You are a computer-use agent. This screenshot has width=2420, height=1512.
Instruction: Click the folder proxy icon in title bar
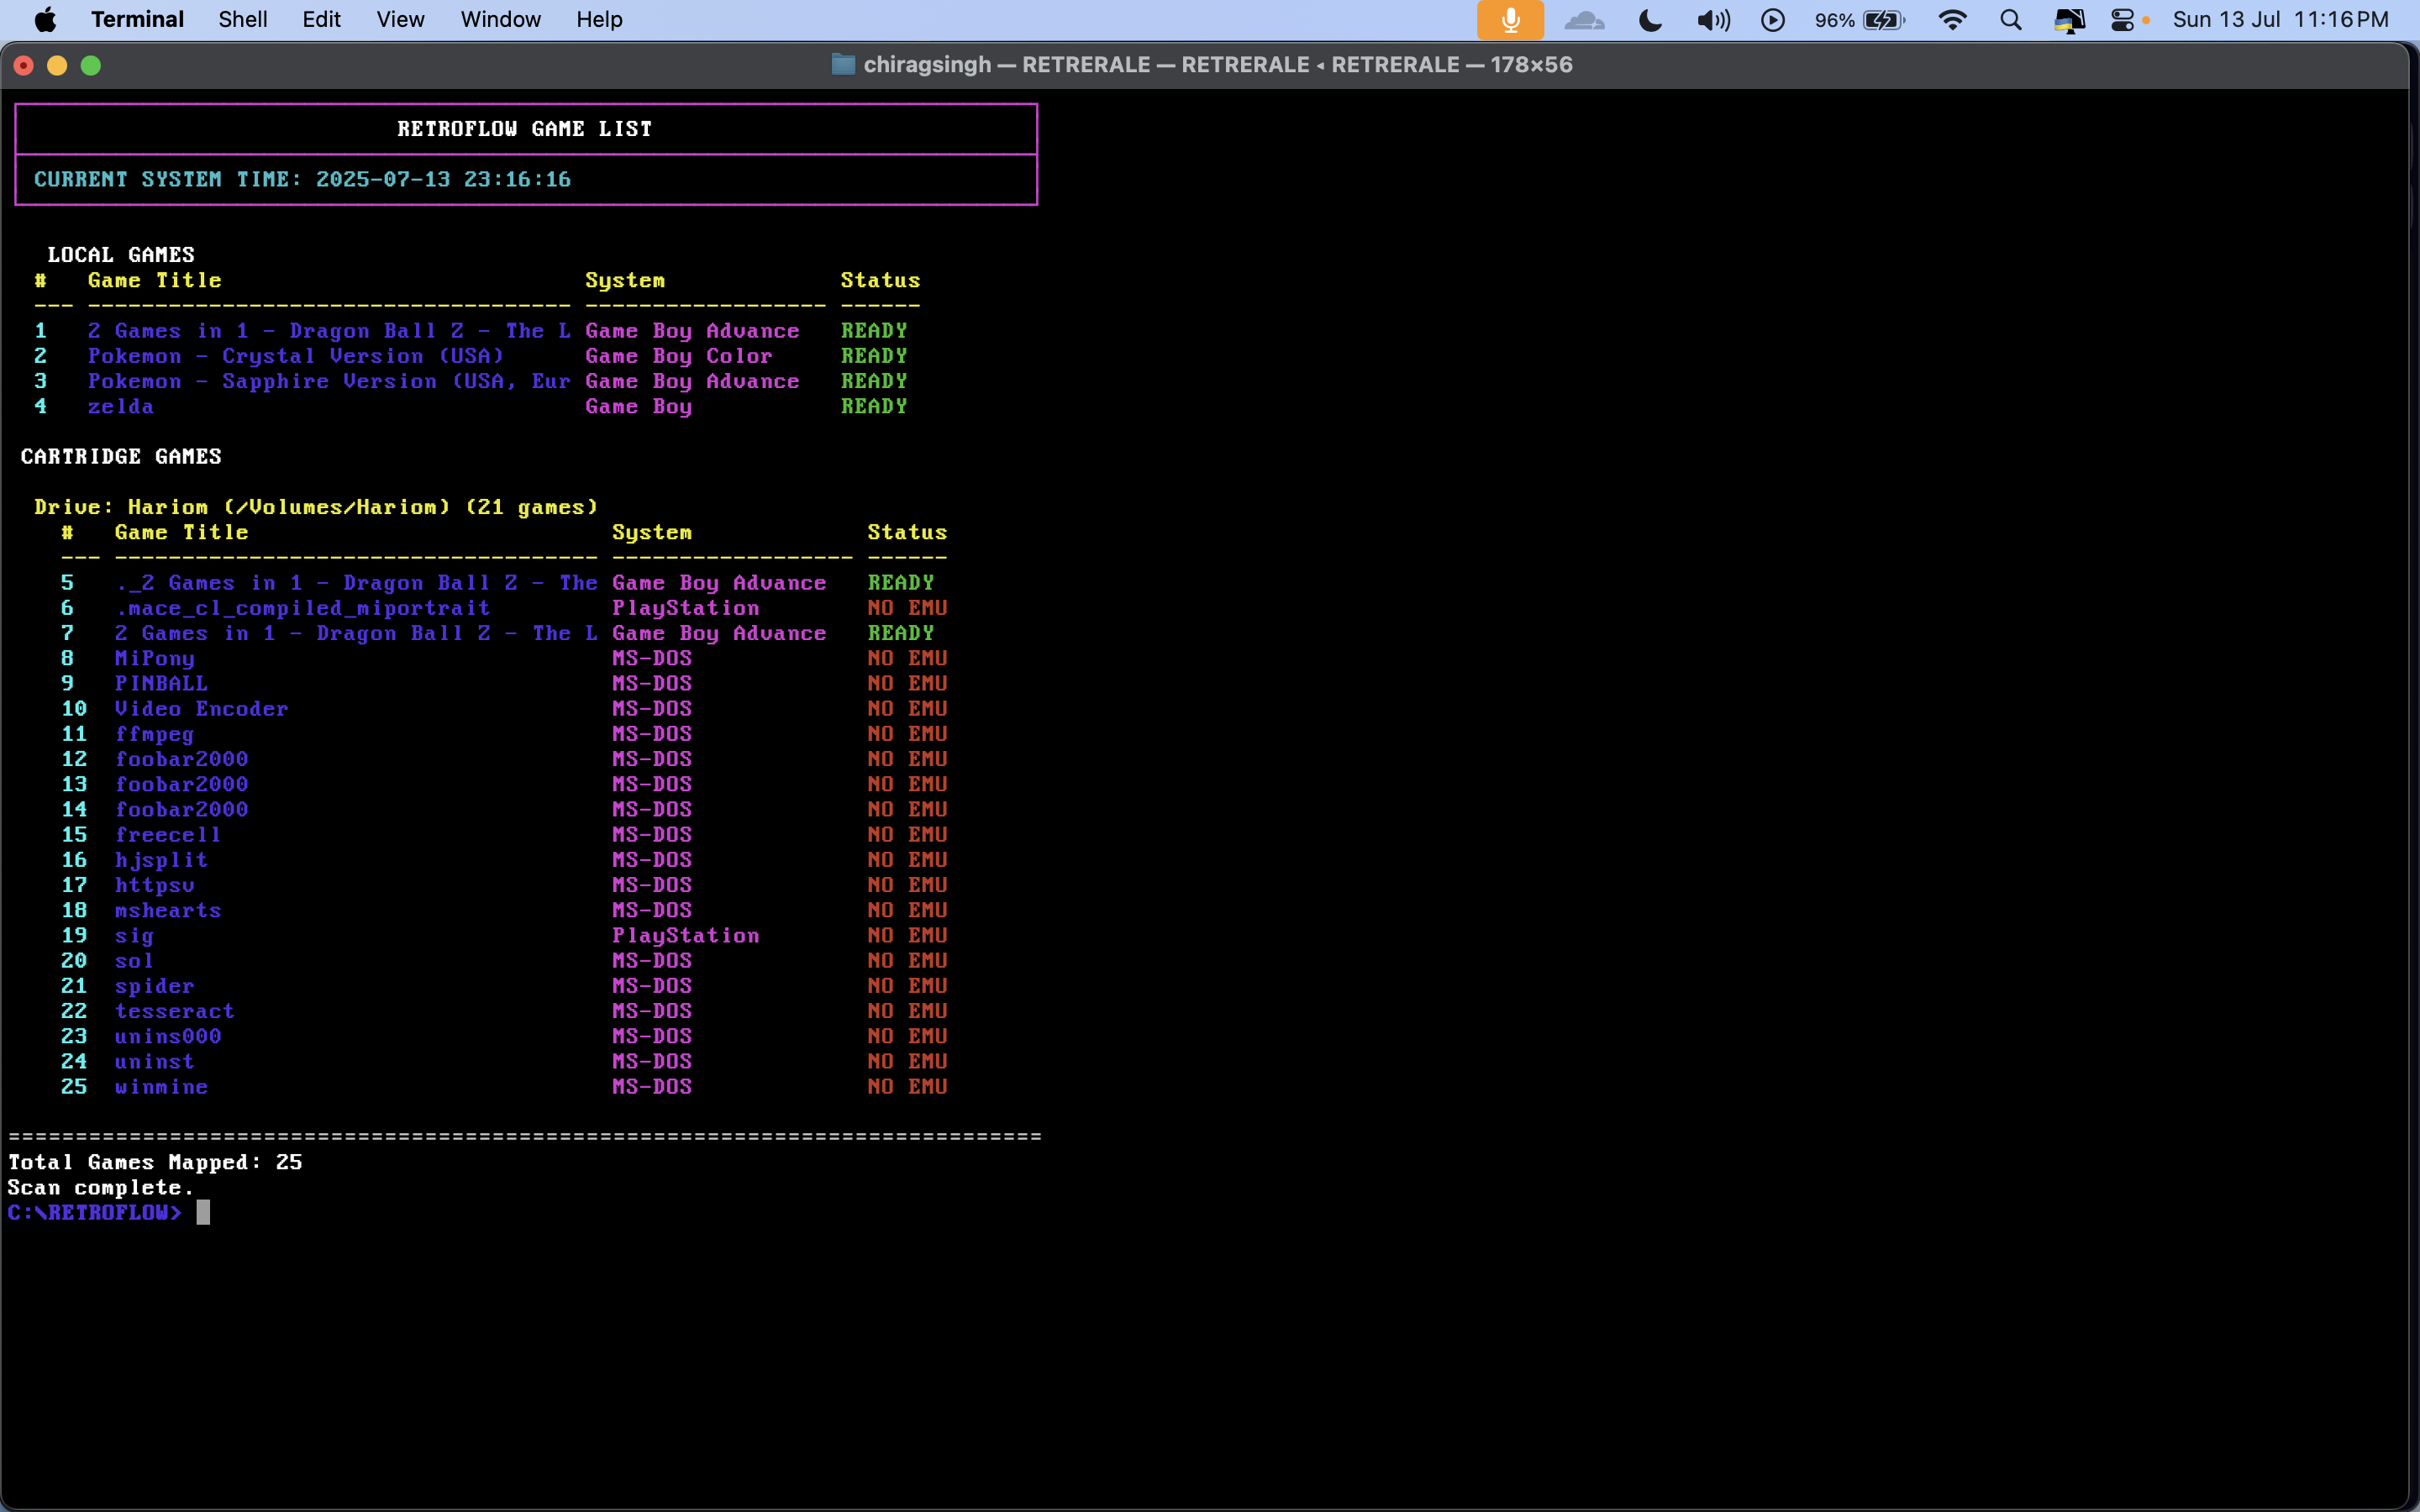[x=843, y=65]
